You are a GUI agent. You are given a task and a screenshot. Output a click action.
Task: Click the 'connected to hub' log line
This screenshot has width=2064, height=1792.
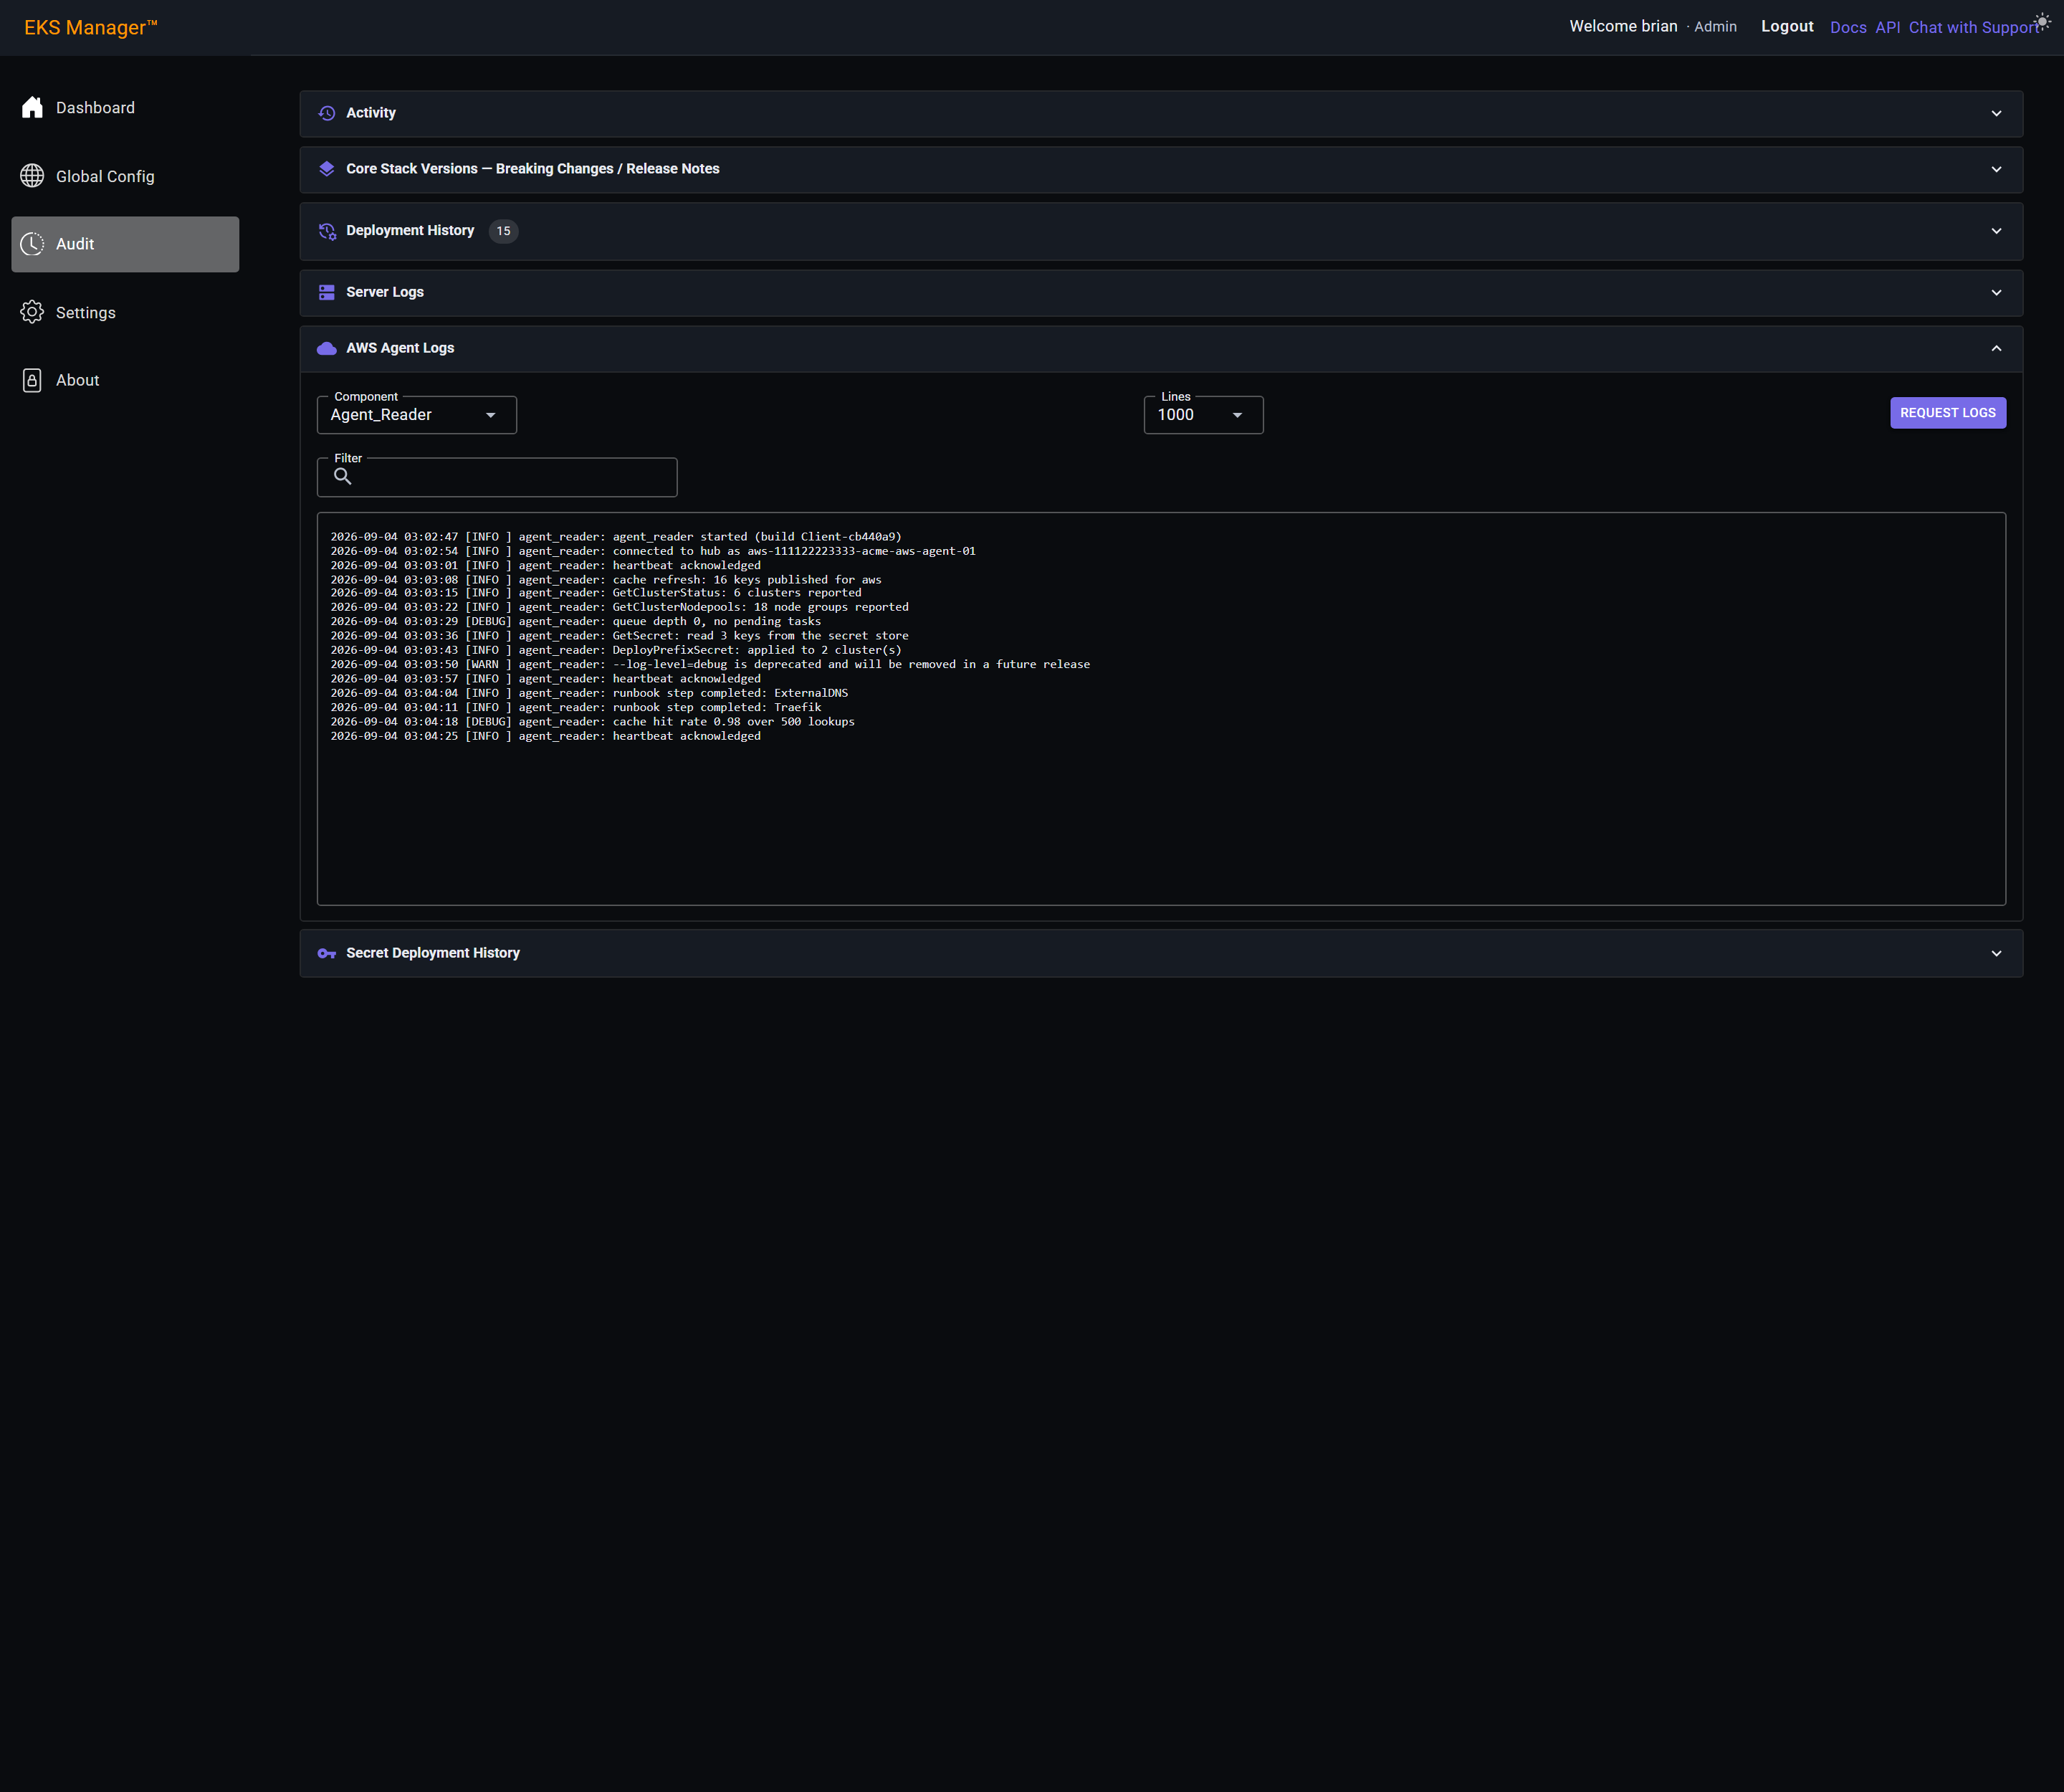click(653, 551)
